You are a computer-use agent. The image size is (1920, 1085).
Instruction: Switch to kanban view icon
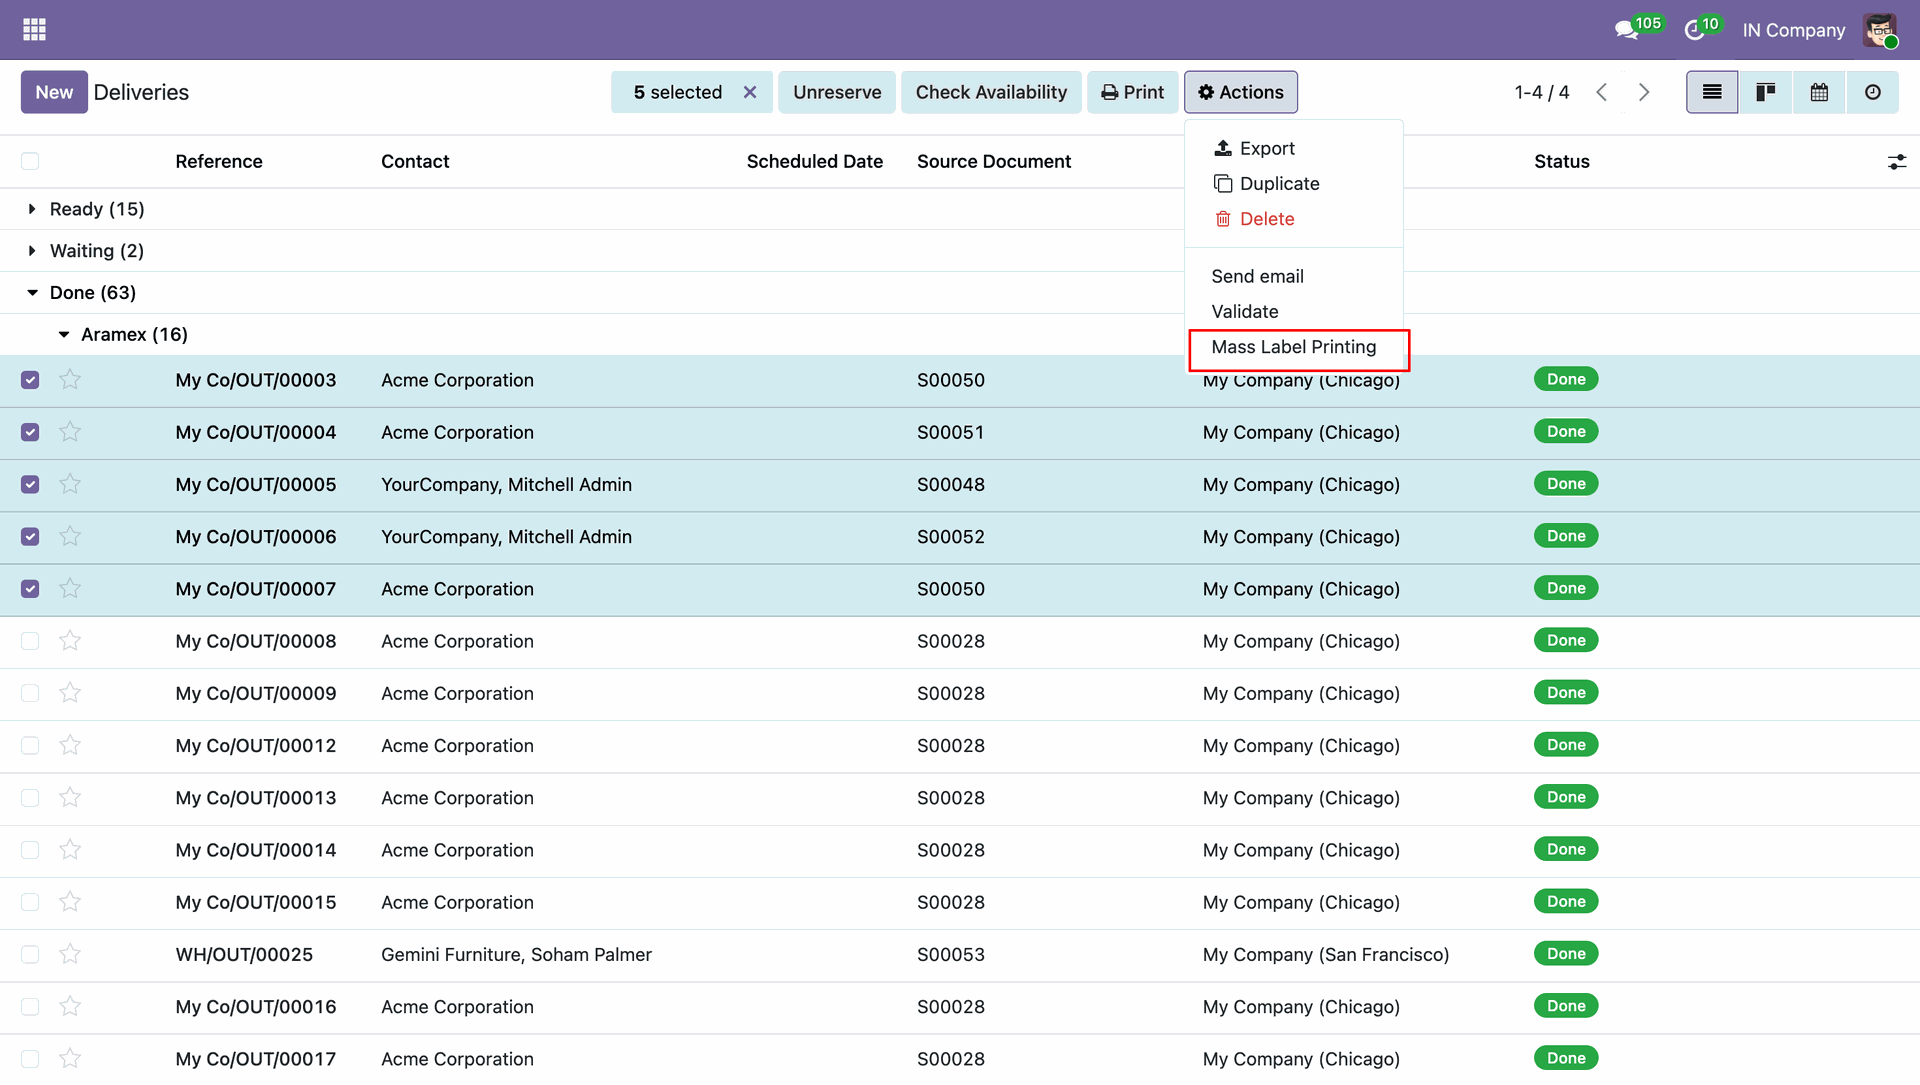coord(1765,92)
